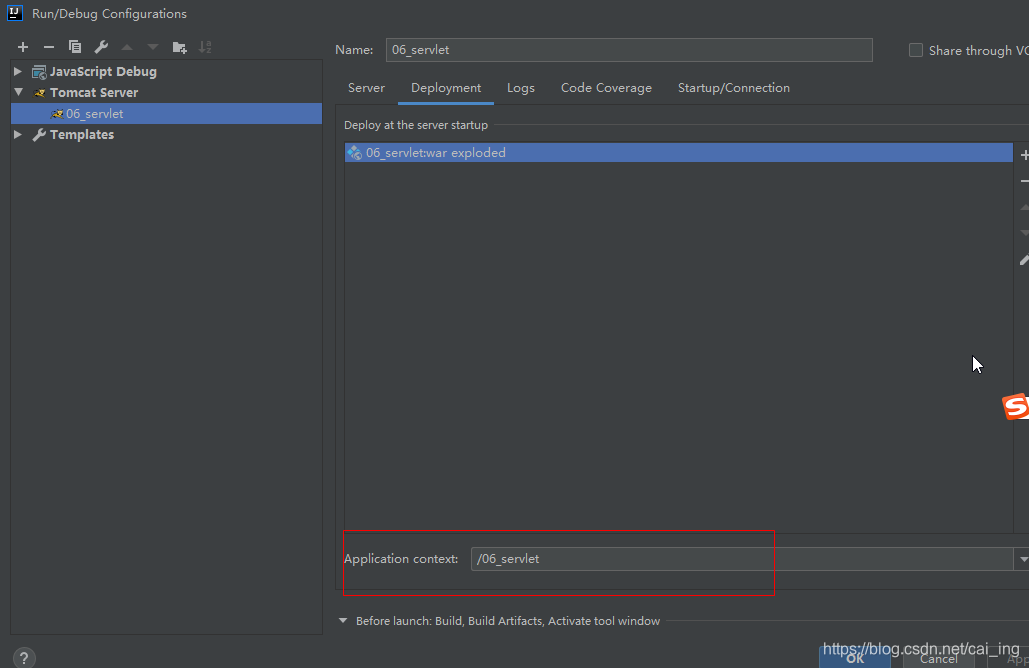
Task: Move configuration down in toolbar
Action: [153, 47]
